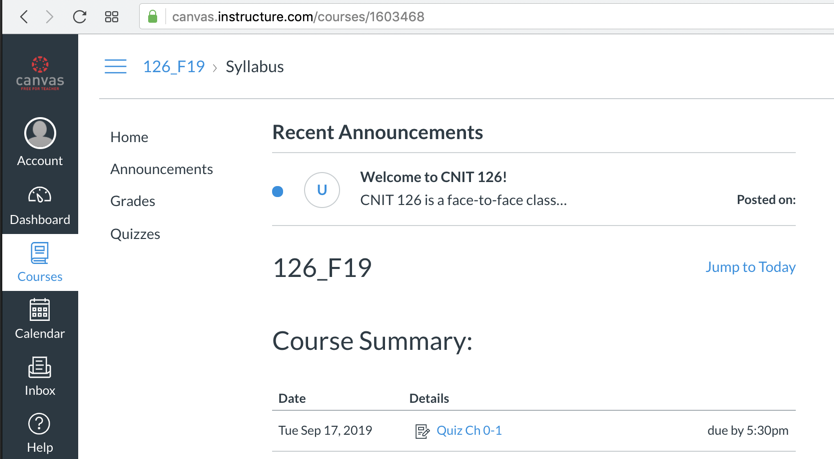This screenshot has width=834, height=459.
Task: Select Home in course navigation
Action: (129, 137)
